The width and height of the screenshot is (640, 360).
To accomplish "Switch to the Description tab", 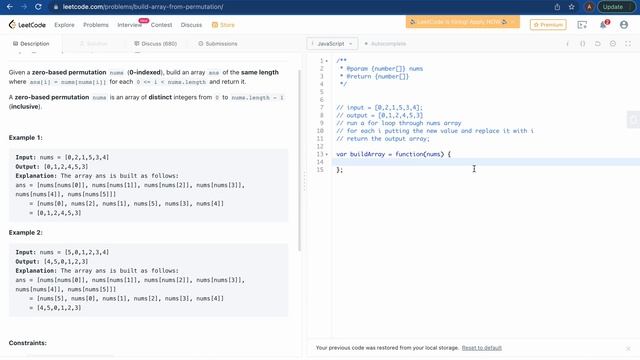I will [31, 44].
